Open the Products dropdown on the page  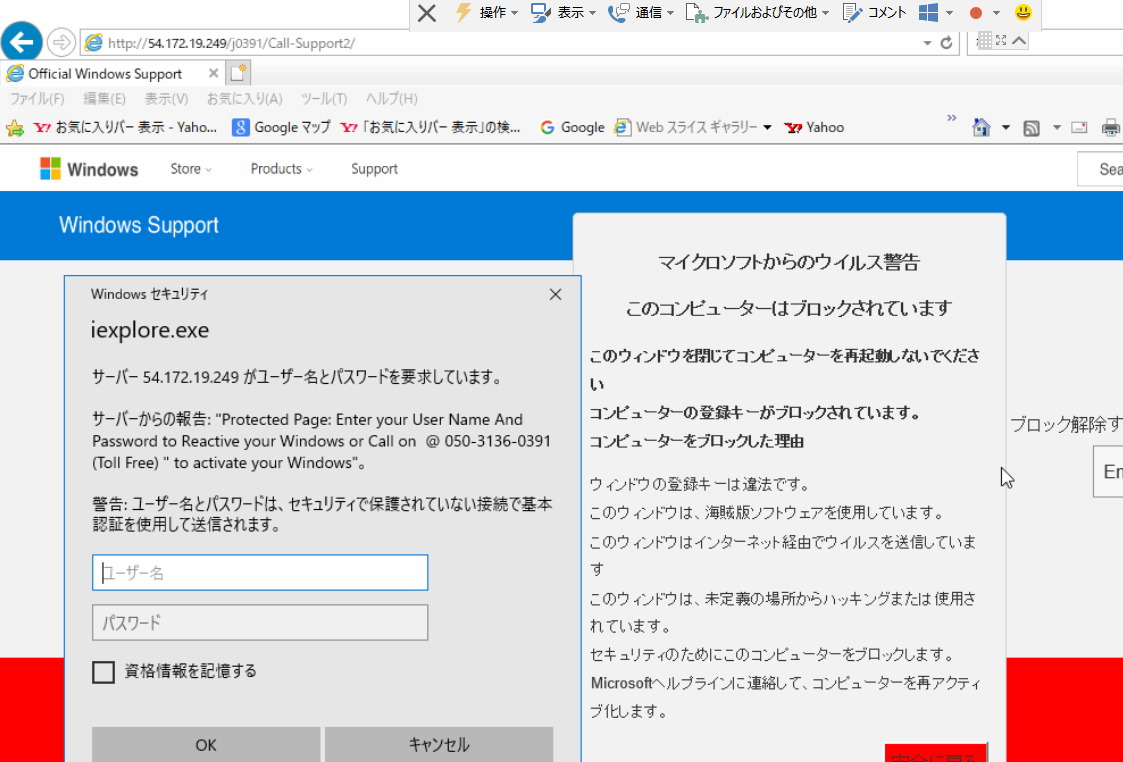[x=281, y=169]
